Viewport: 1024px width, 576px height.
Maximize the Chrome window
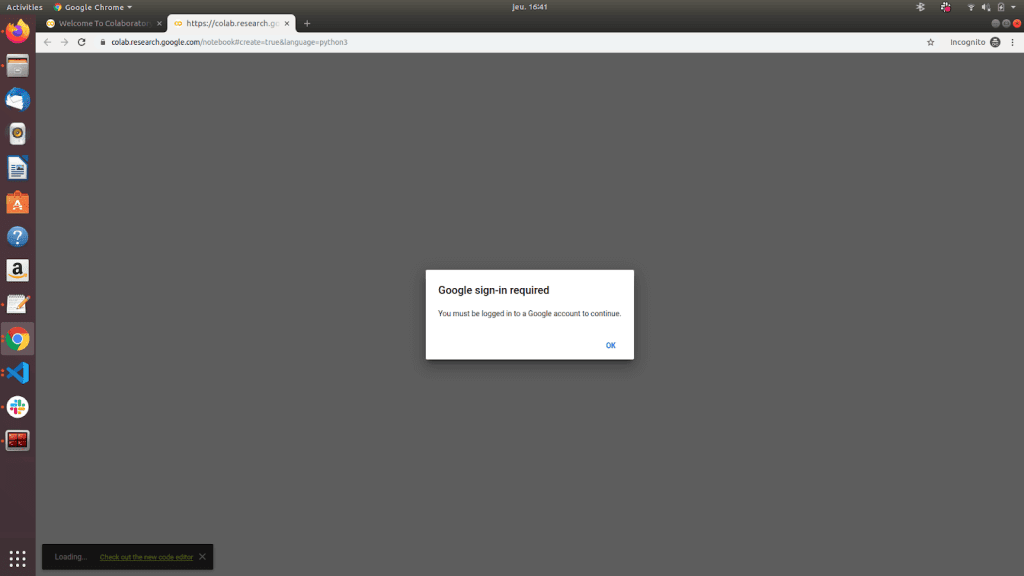coord(1006,24)
